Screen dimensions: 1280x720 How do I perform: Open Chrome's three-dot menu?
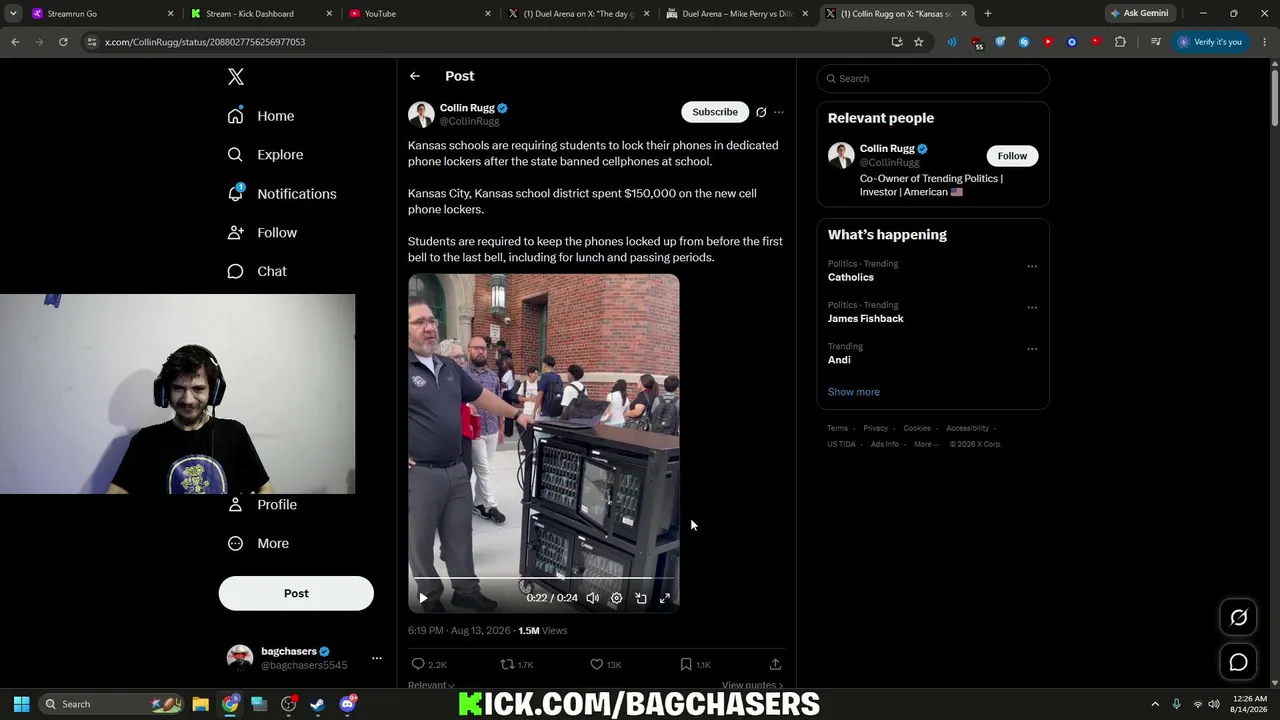[1264, 42]
